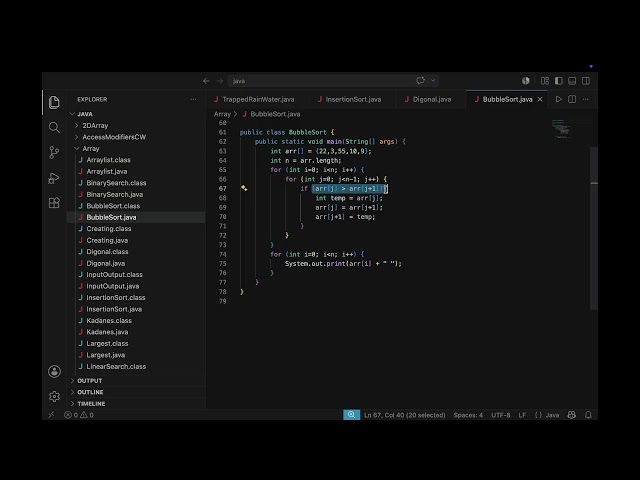Open notifications bell icon
The height and width of the screenshot is (480, 640).
(588, 415)
